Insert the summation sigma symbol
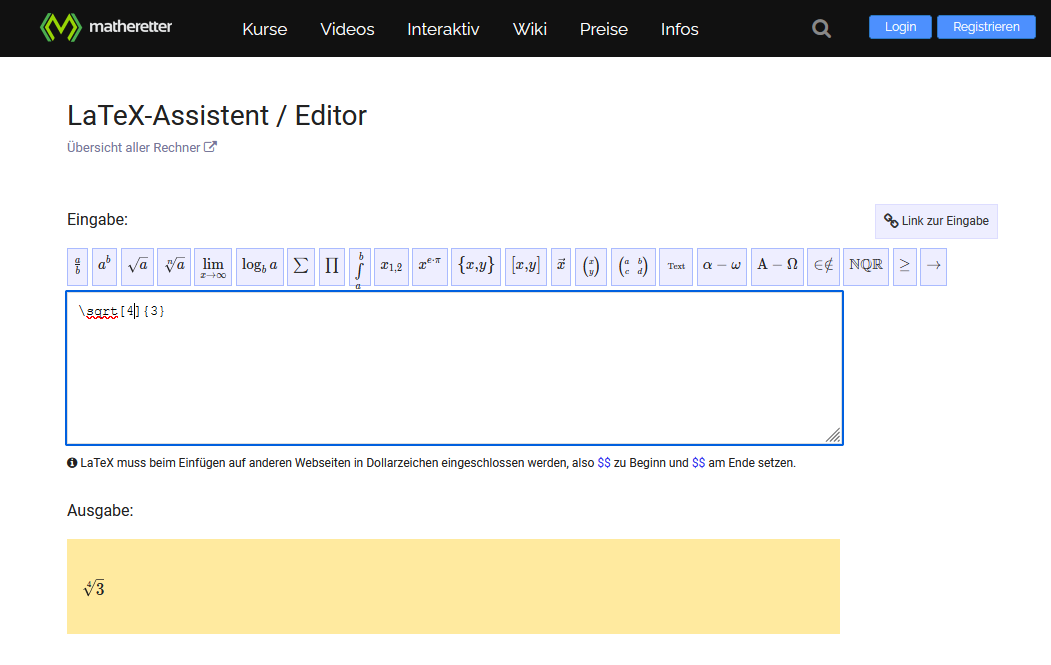 (x=300, y=266)
